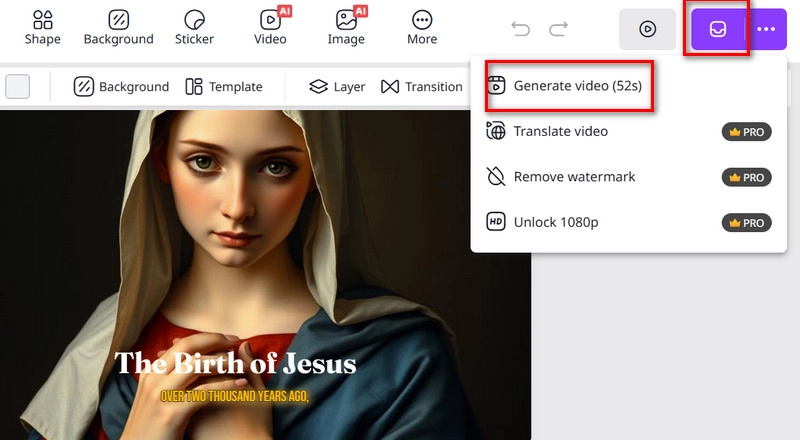Viewport: 800px width, 440px height.
Task: Select the title text The Birth of Jesus
Action: tap(235, 363)
